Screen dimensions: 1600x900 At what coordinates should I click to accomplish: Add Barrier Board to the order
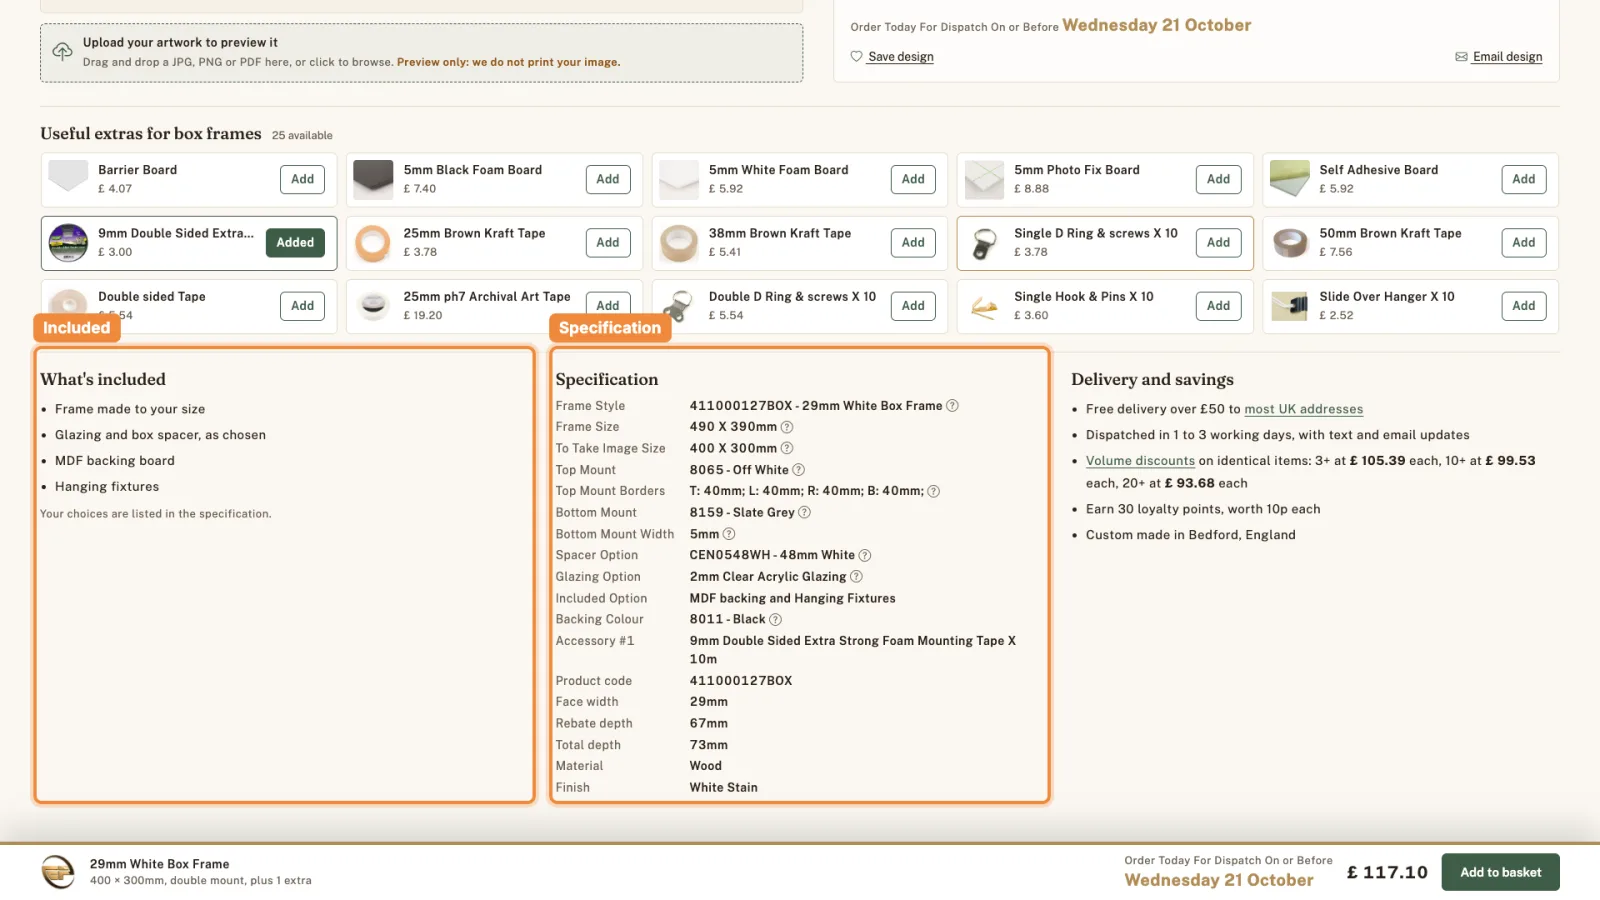[302, 179]
